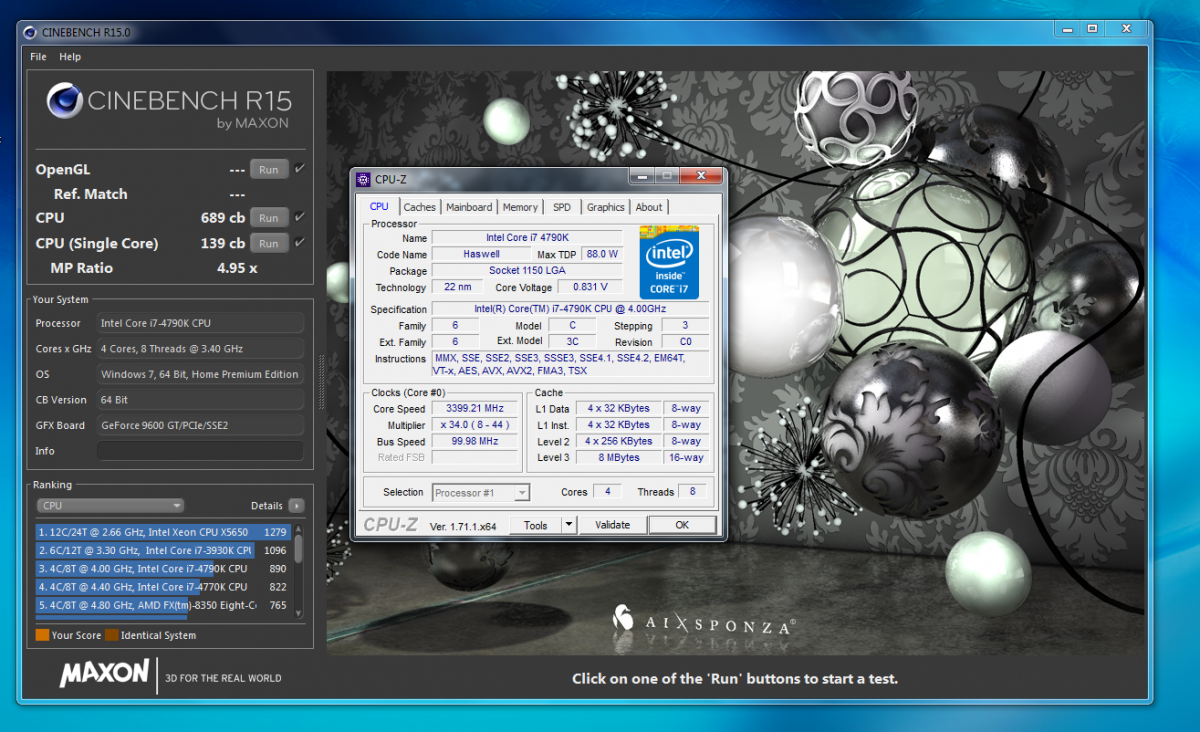The height and width of the screenshot is (732, 1200).
Task: Run the OpenGL benchmark test
Action: [x=269, y=170]
